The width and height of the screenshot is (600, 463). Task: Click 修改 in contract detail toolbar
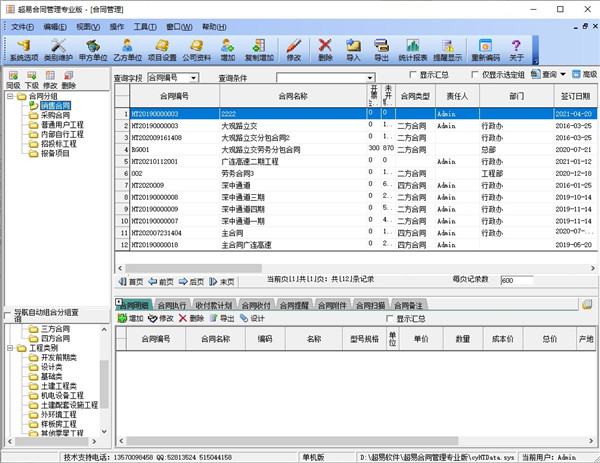161,318
